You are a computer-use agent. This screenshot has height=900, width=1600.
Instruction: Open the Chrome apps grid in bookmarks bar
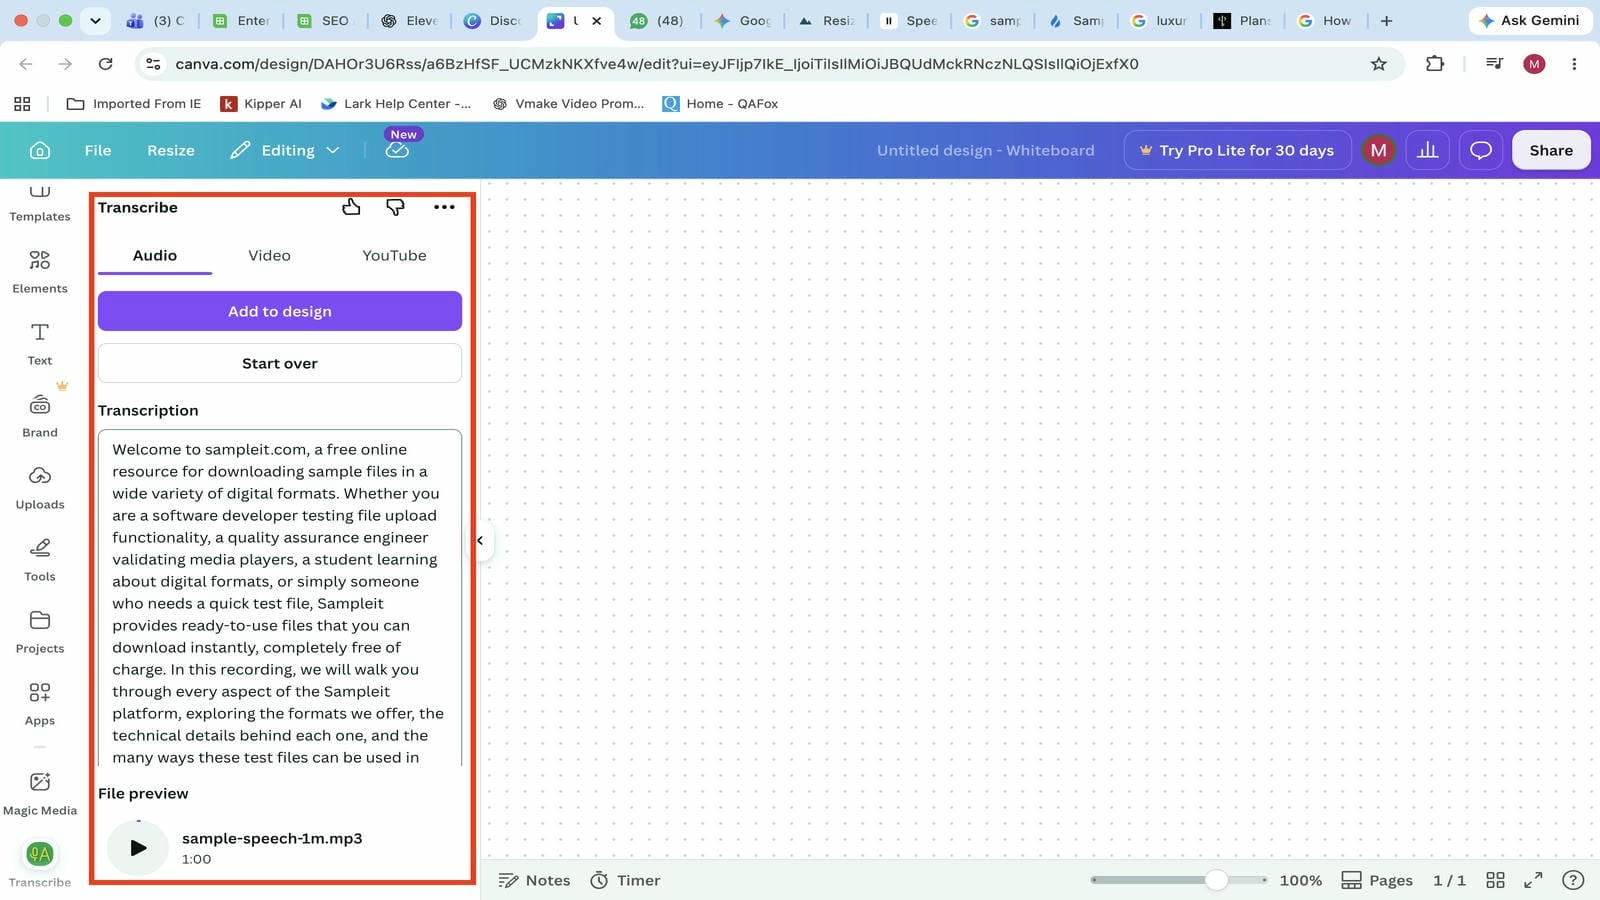(x=22, y=103)
